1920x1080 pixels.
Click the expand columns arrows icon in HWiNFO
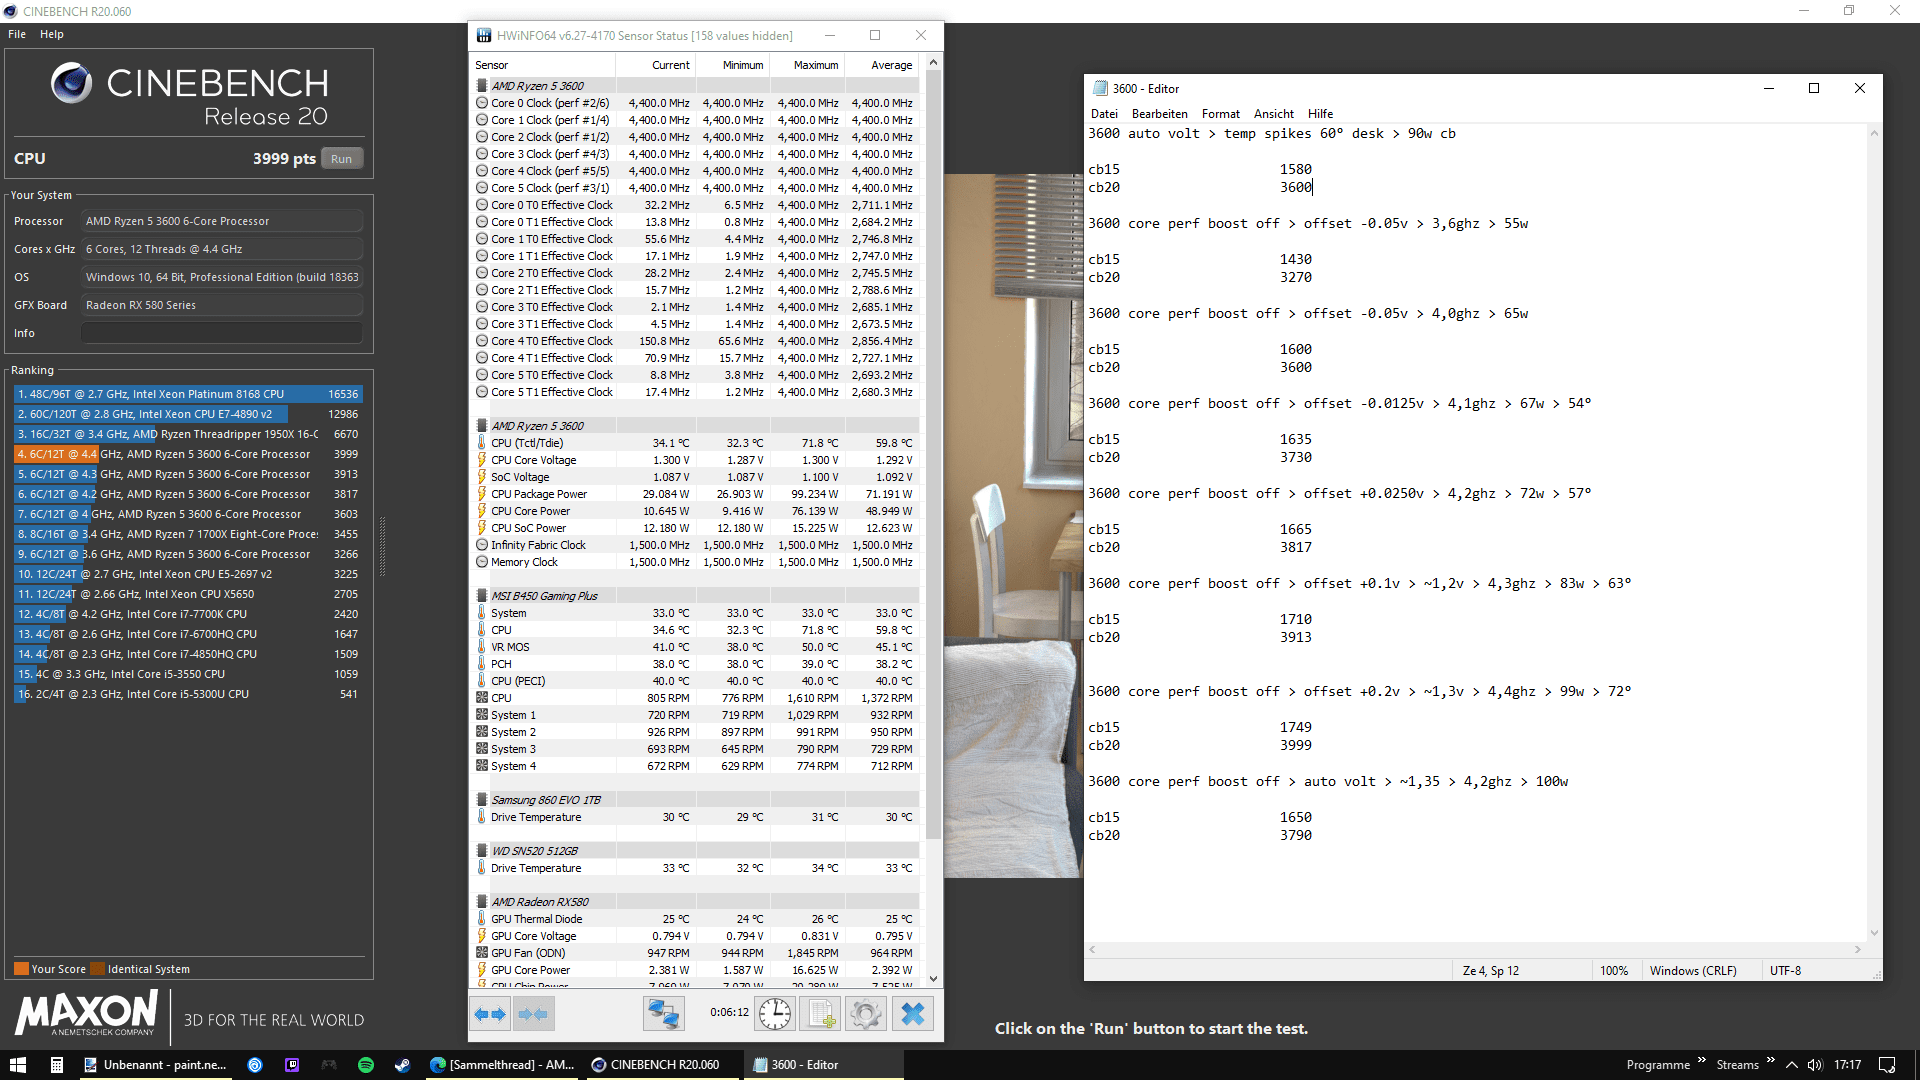(x=490, y=1014)
